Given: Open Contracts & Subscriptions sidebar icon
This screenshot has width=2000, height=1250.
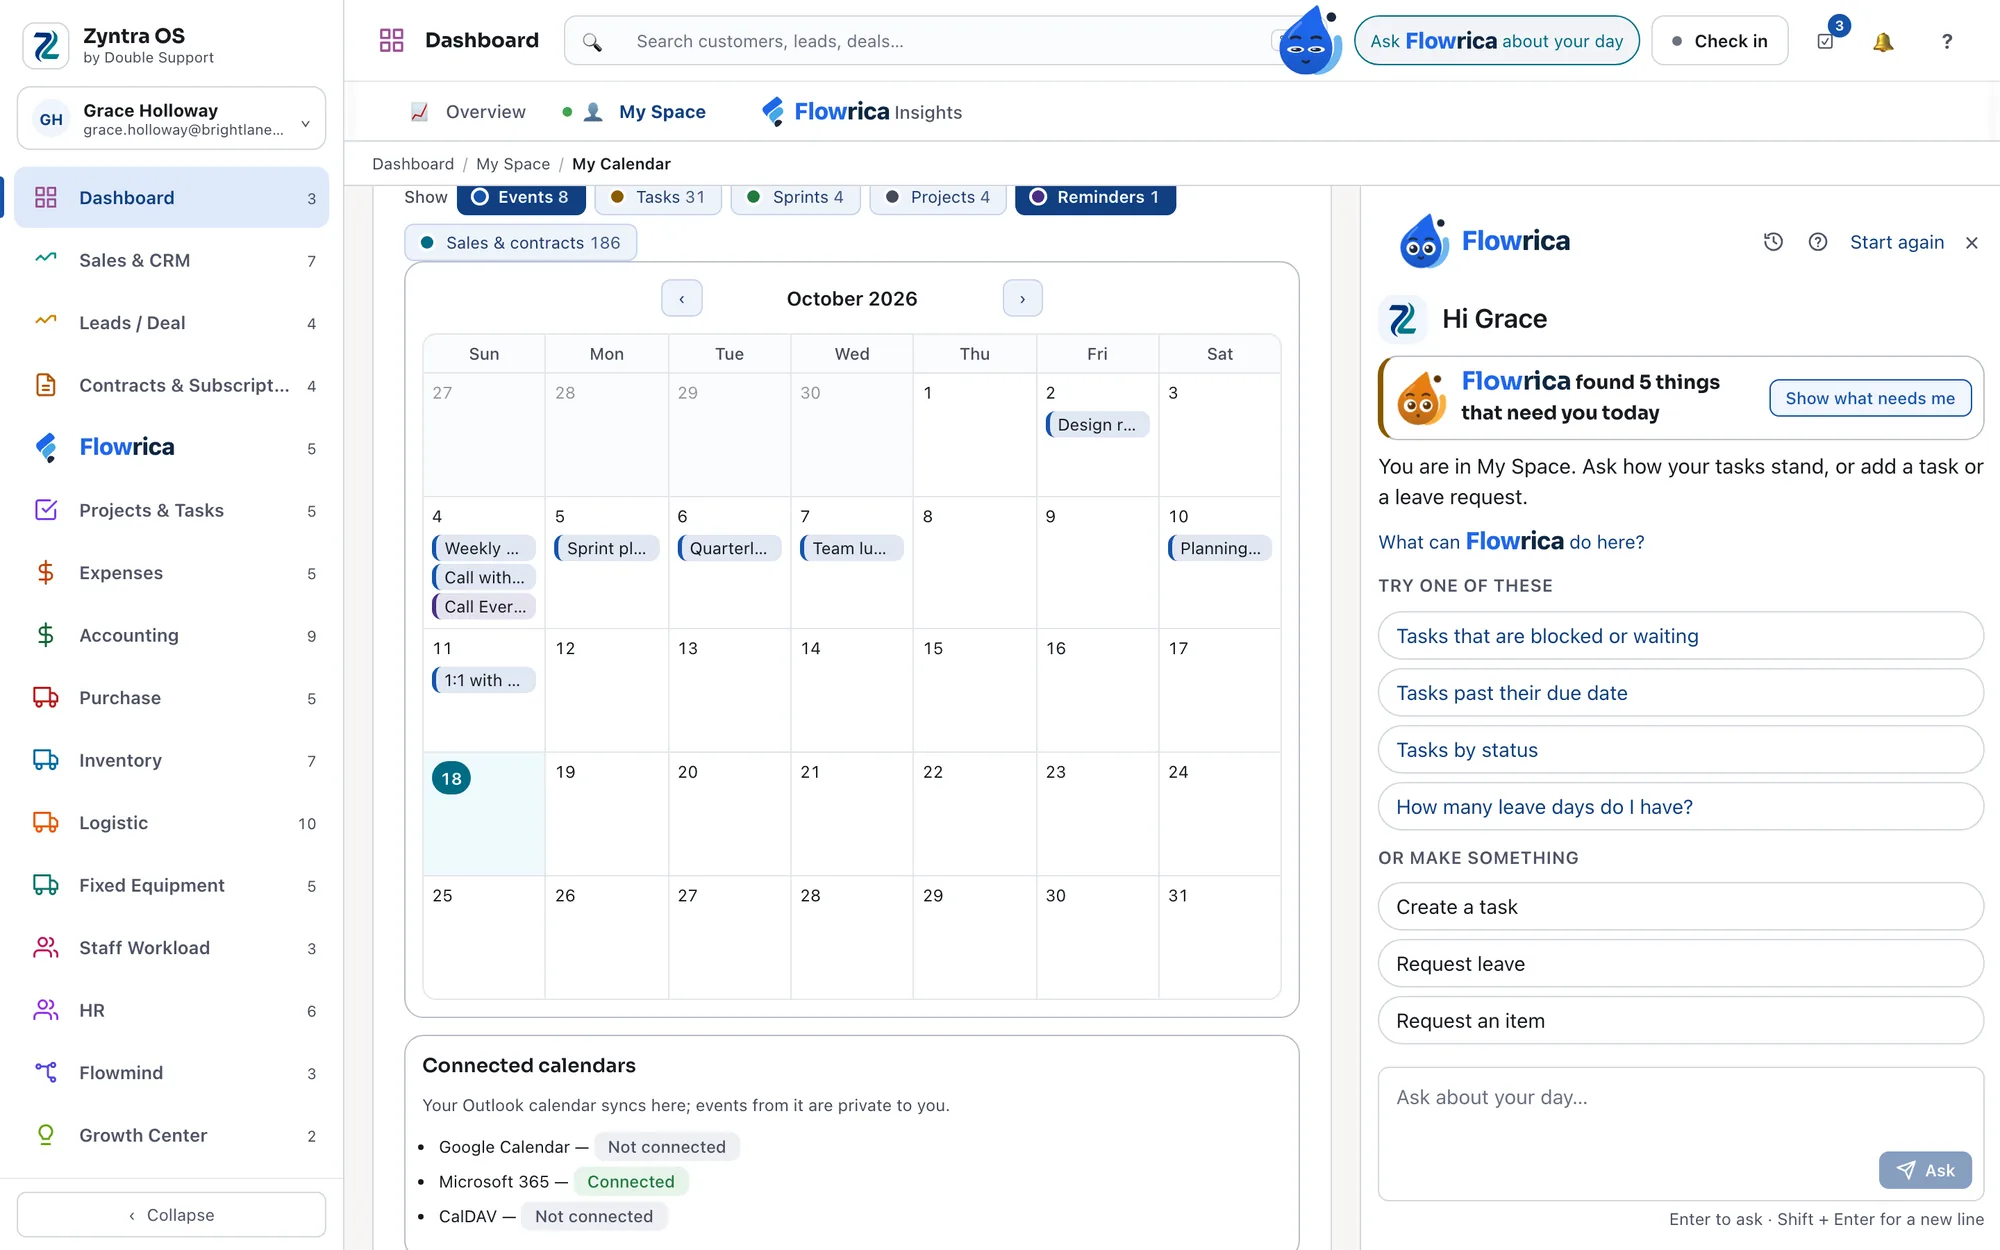Looking at the screenshot, I should pos(46,385).
